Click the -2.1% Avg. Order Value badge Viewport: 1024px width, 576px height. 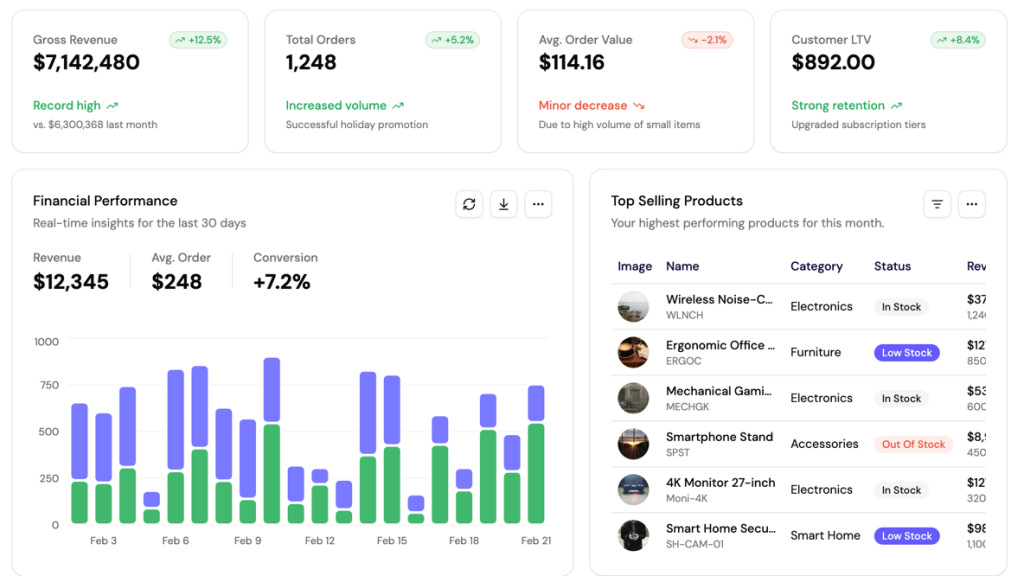[708, 40]
